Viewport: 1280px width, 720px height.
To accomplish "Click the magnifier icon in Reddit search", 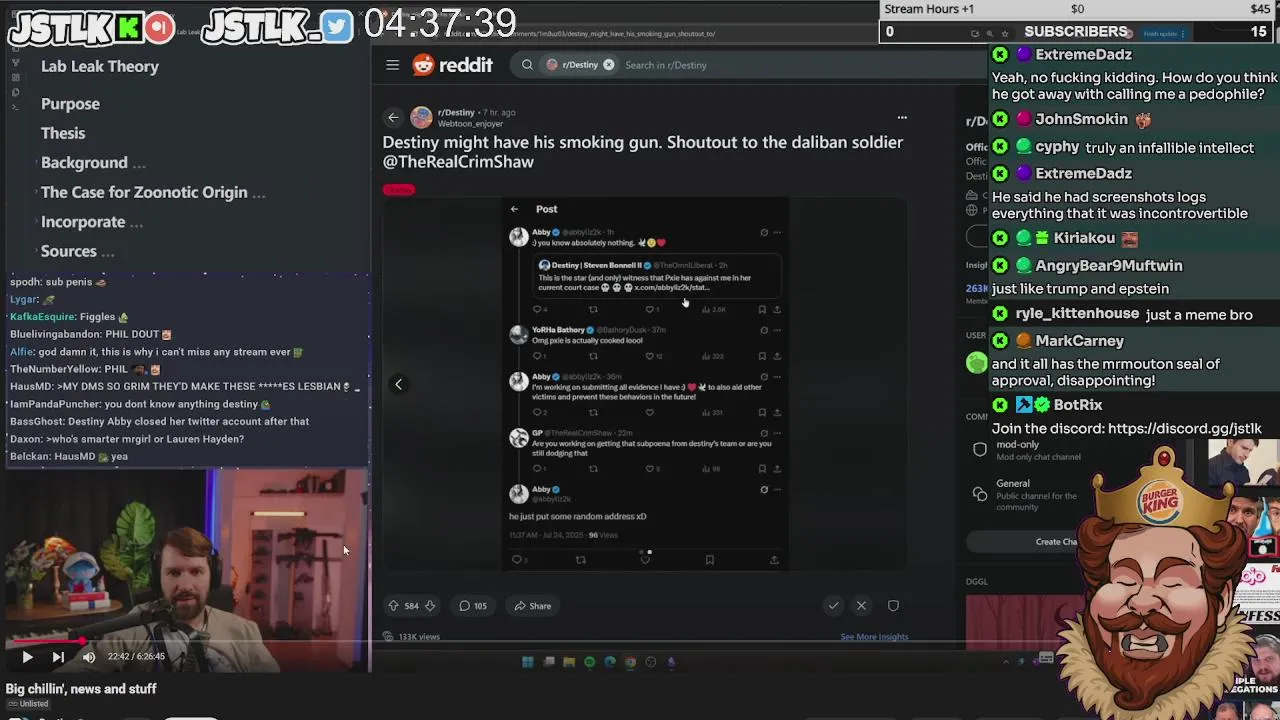I will tap(527, 65).
